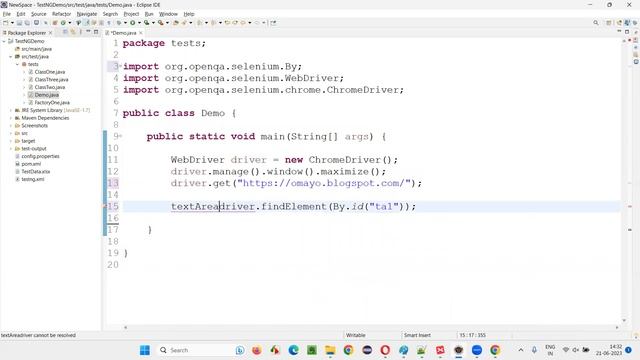Open the Project menu
This screenshot has width=640, height=360.
coord(131,14)
